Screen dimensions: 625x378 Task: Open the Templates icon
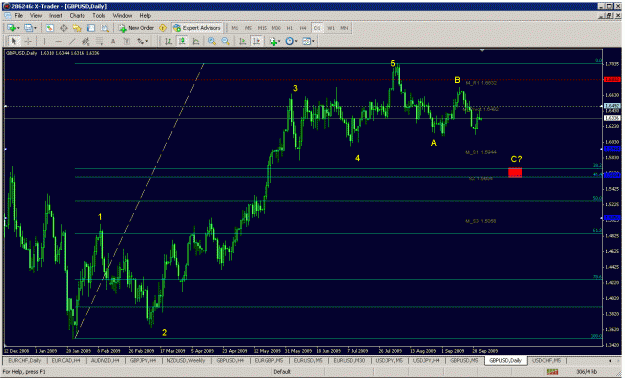point(306,41)
